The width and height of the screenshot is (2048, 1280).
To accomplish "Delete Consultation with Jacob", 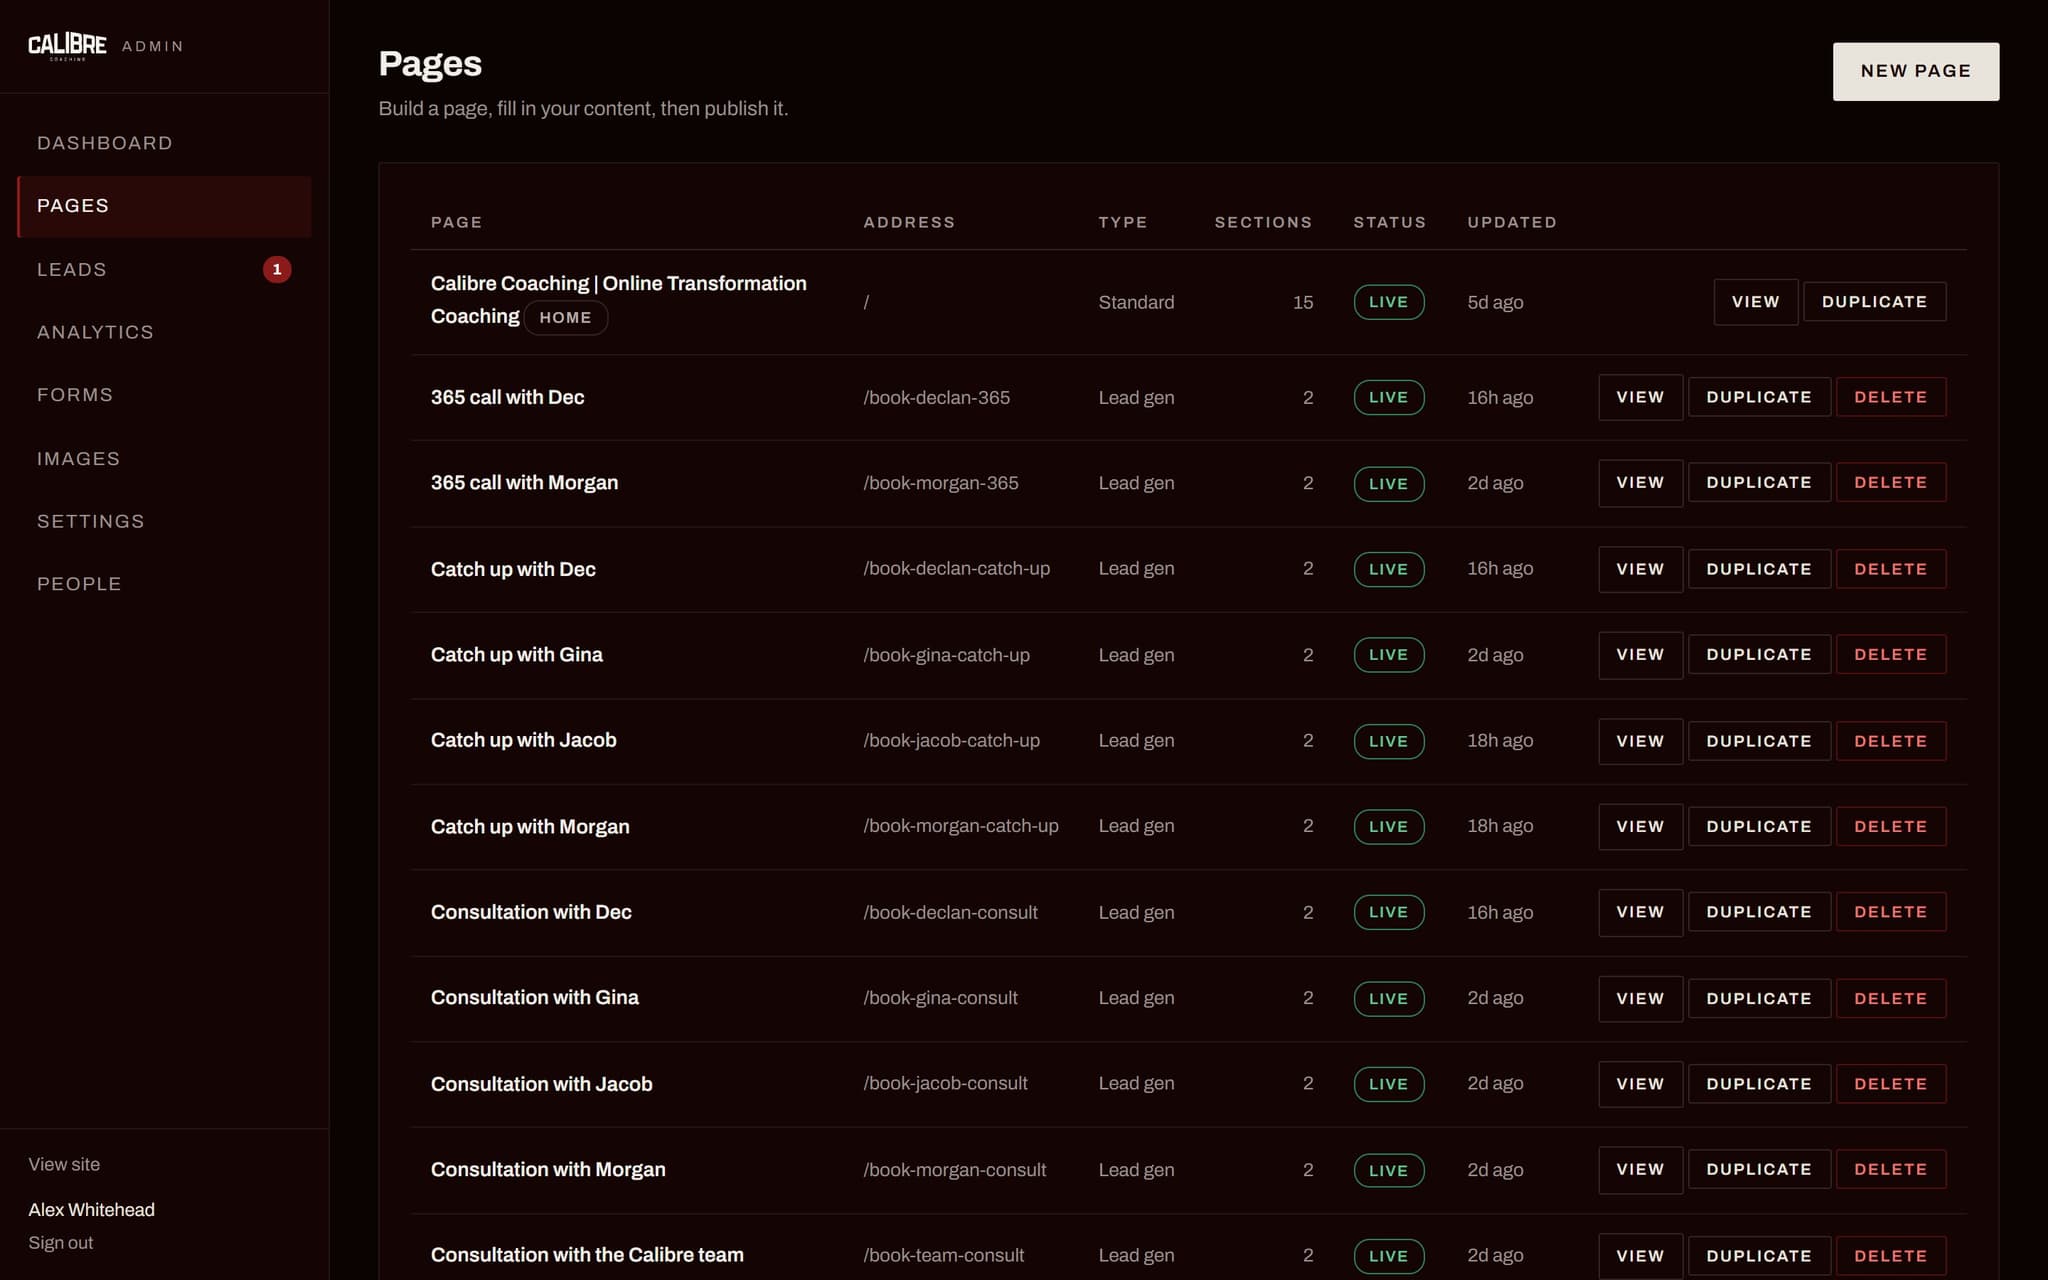I will (1890, 1084).
